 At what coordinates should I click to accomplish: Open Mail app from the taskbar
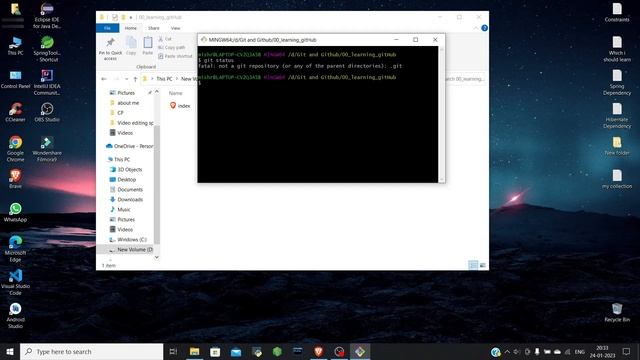(x=236, y=351)
